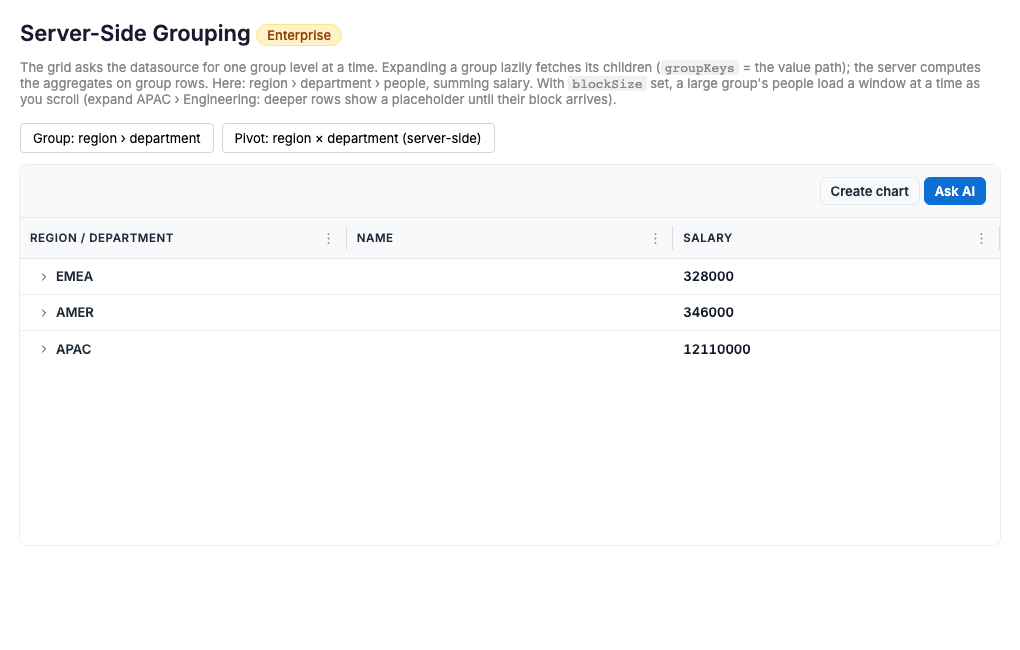
Task: Click the APAC region label
Action: pos(74,349)
